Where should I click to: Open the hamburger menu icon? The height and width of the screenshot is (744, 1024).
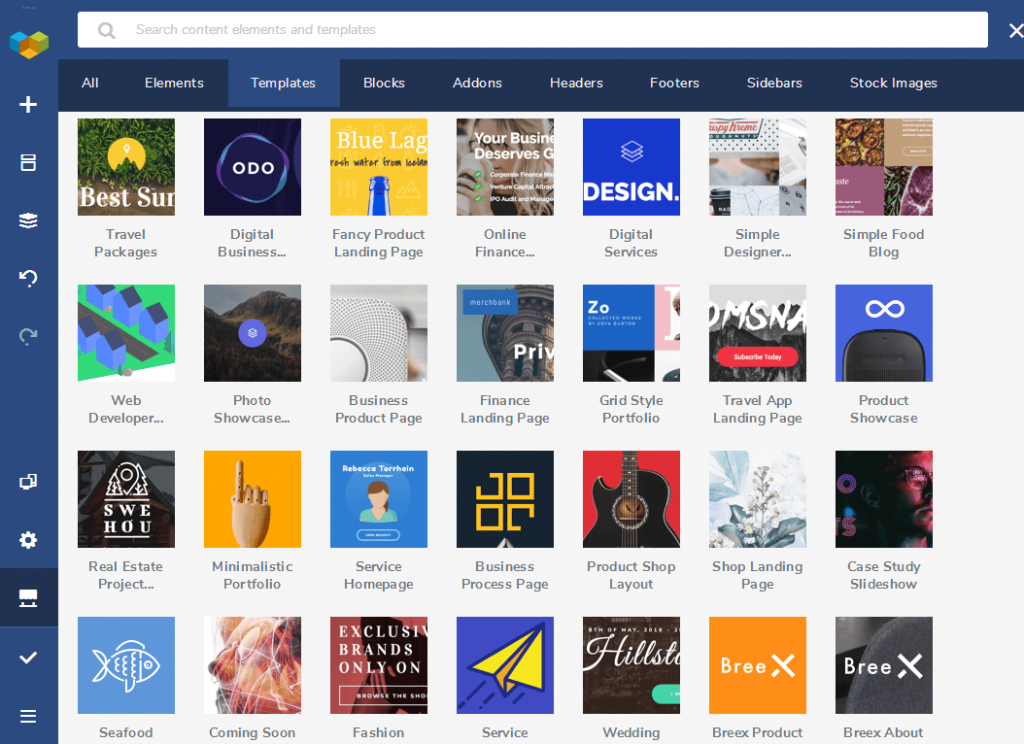(28, 716)
